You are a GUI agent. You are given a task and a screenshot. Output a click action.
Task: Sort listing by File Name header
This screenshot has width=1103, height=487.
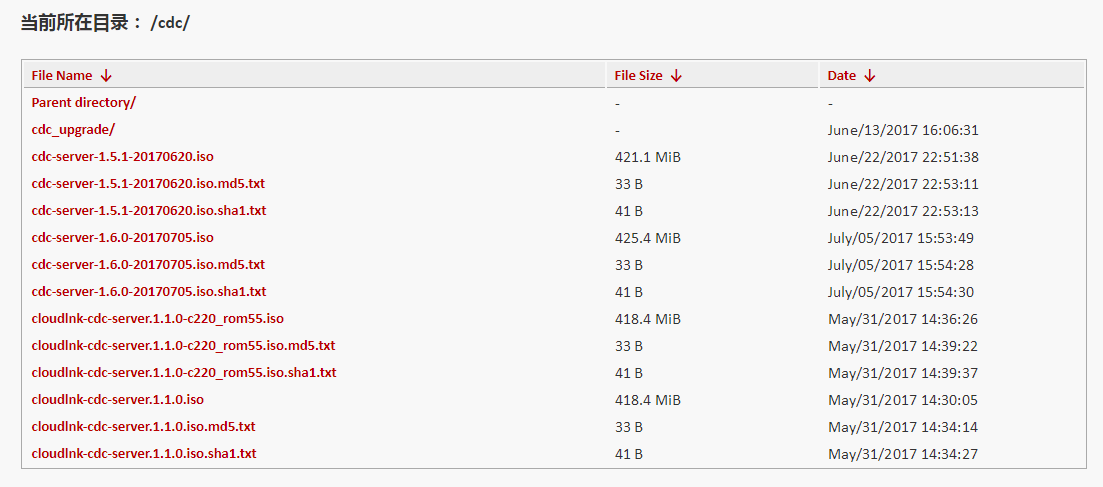click(x=62, y=76)
